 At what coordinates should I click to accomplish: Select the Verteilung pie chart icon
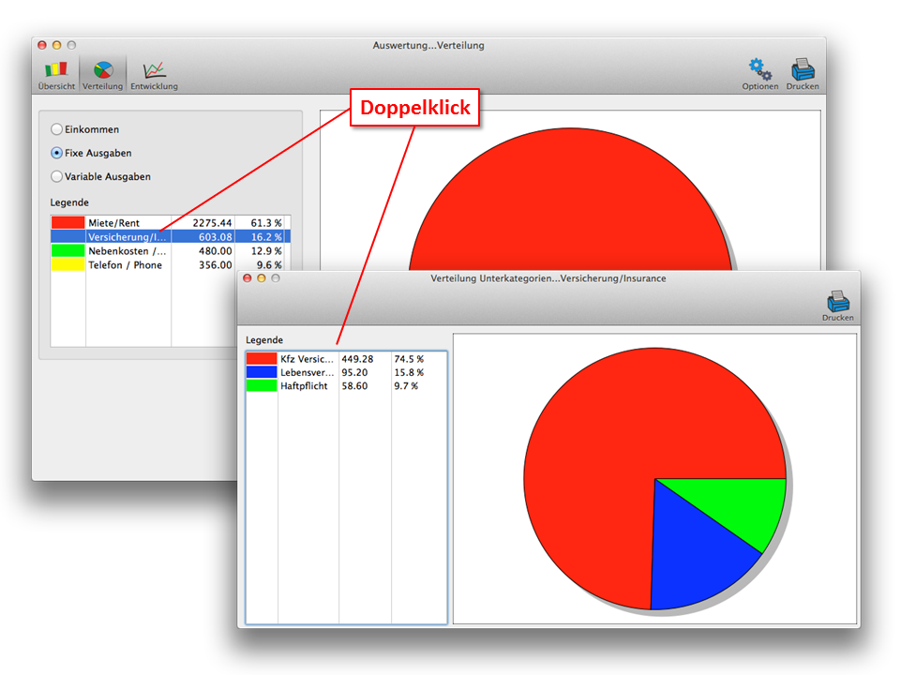103,73
